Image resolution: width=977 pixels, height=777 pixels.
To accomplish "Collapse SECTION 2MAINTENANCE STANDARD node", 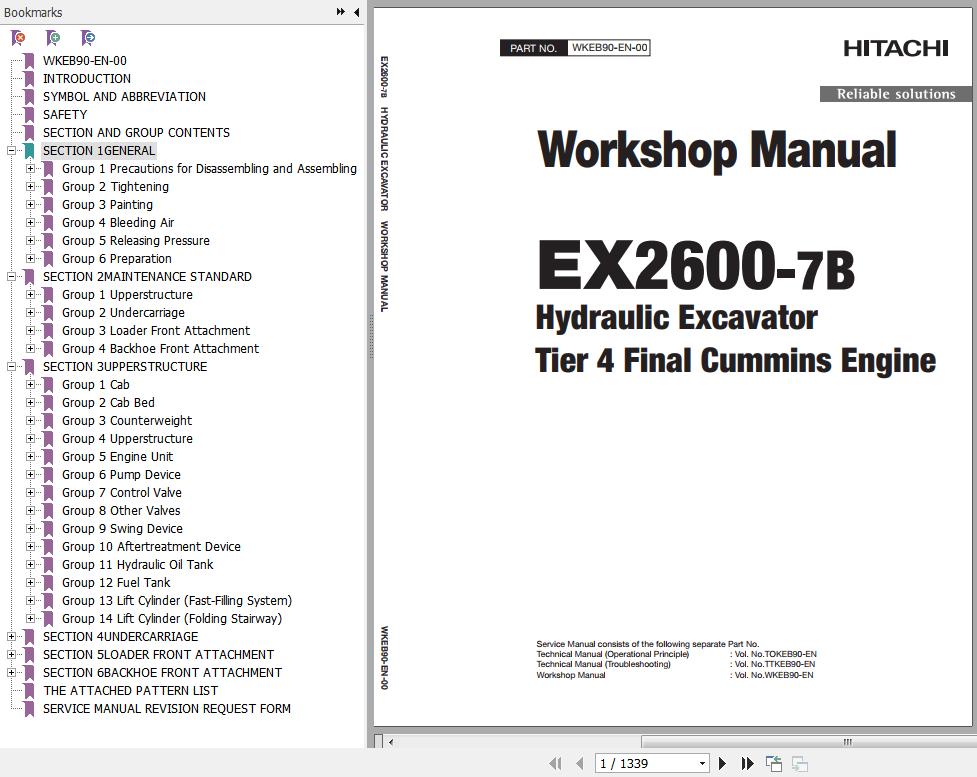I will click(11, 277).
